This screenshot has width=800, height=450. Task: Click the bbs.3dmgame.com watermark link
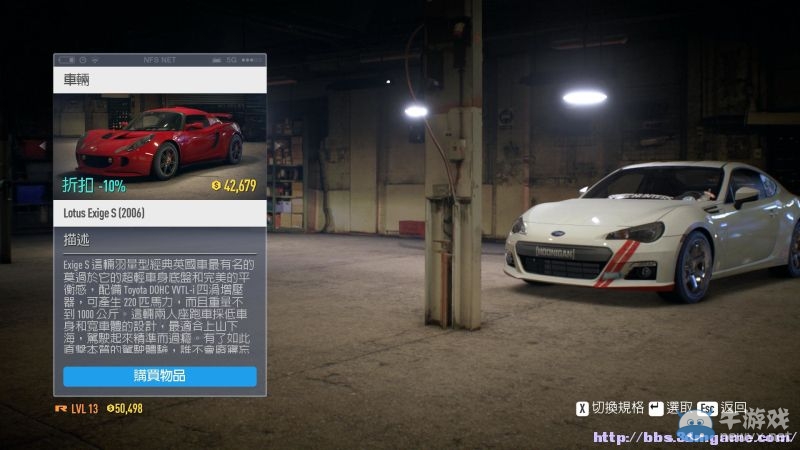tap(690, 437)
